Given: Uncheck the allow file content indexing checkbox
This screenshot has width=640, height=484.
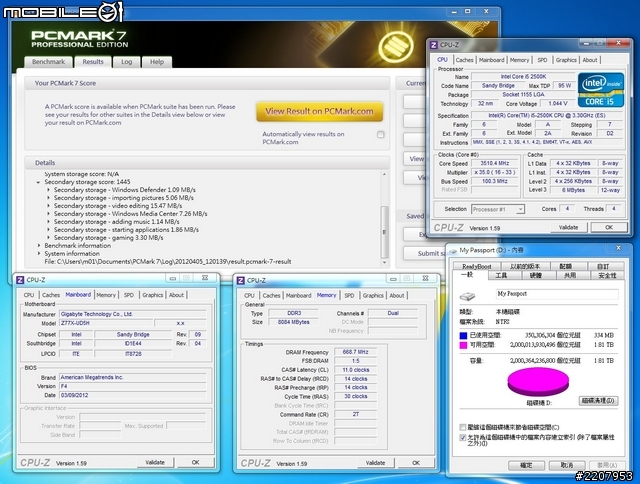Looking at the screenshot, I should (x=462, y=437).
